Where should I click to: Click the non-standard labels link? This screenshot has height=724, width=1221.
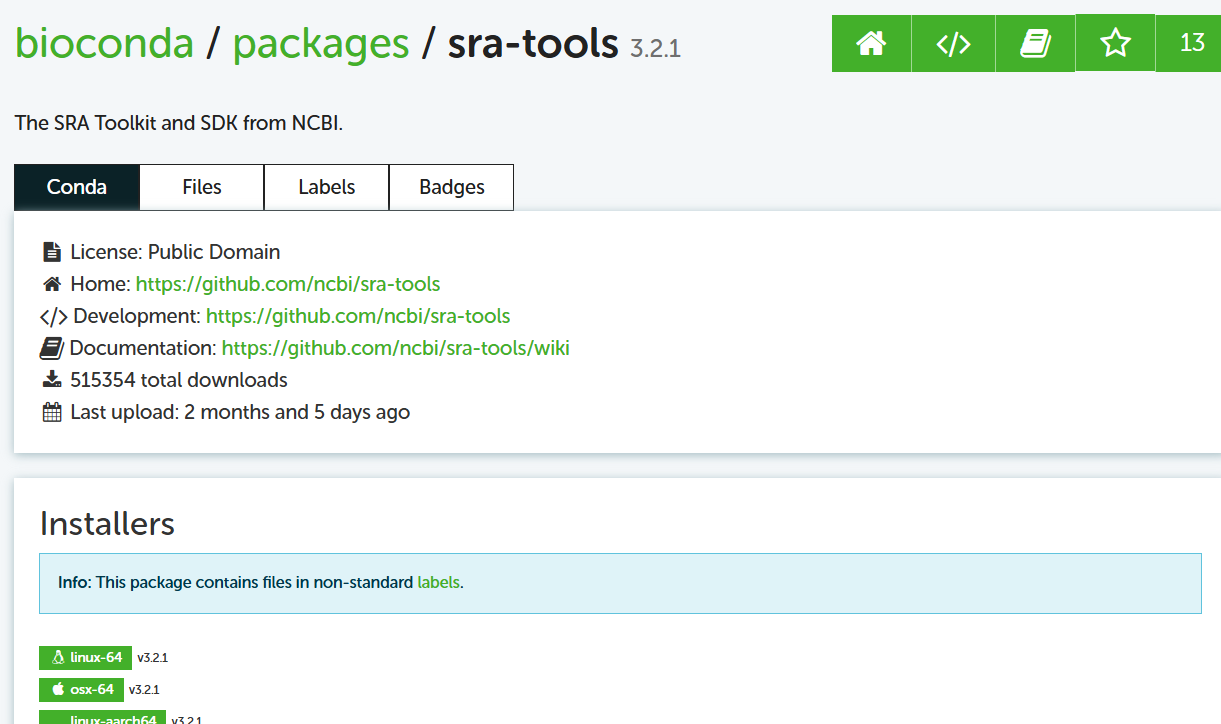439,582
